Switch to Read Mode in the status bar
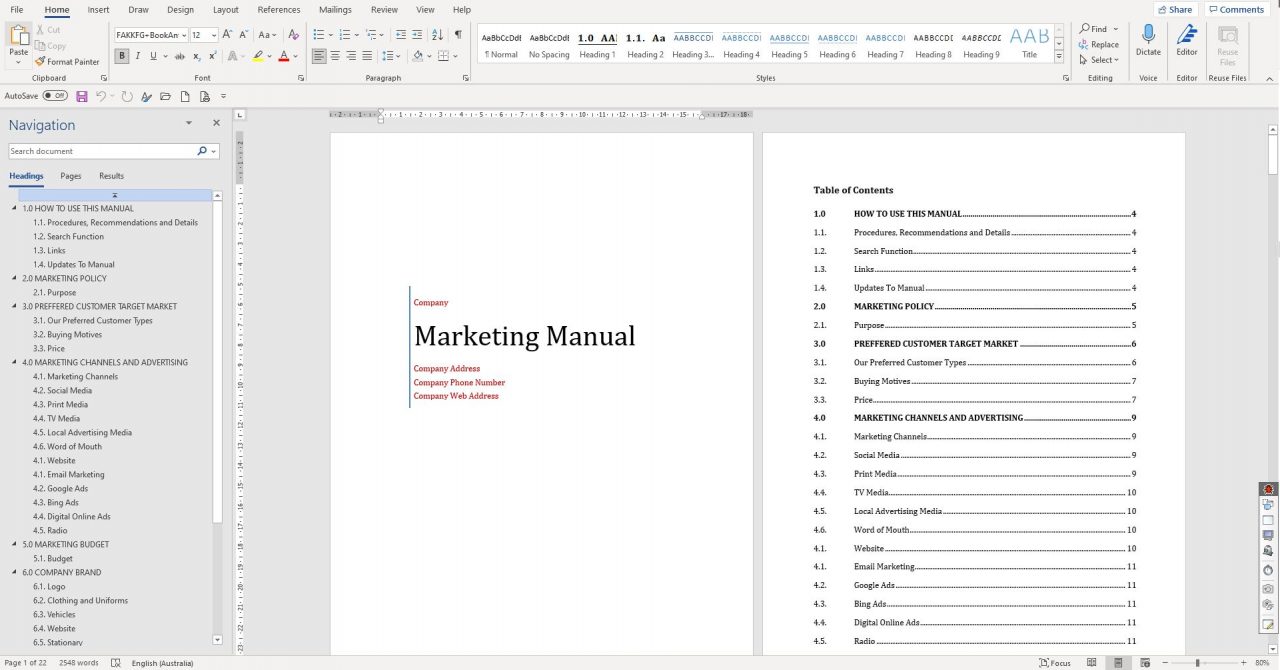This screenshot has width=1280, height=670. point(1091,662)
